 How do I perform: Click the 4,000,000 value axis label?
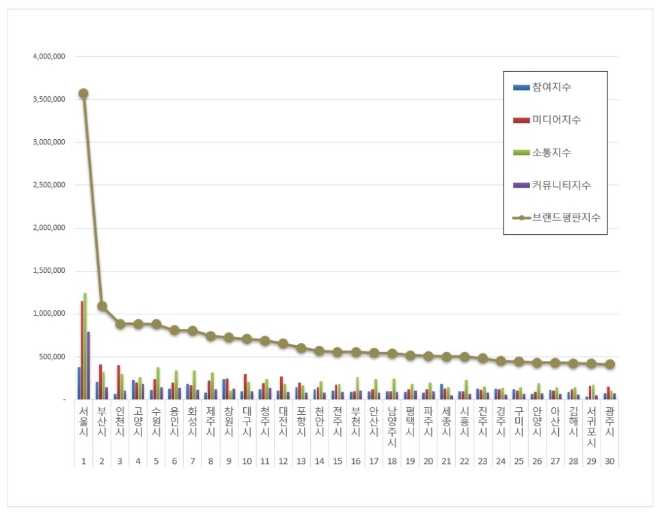(48, 57)
